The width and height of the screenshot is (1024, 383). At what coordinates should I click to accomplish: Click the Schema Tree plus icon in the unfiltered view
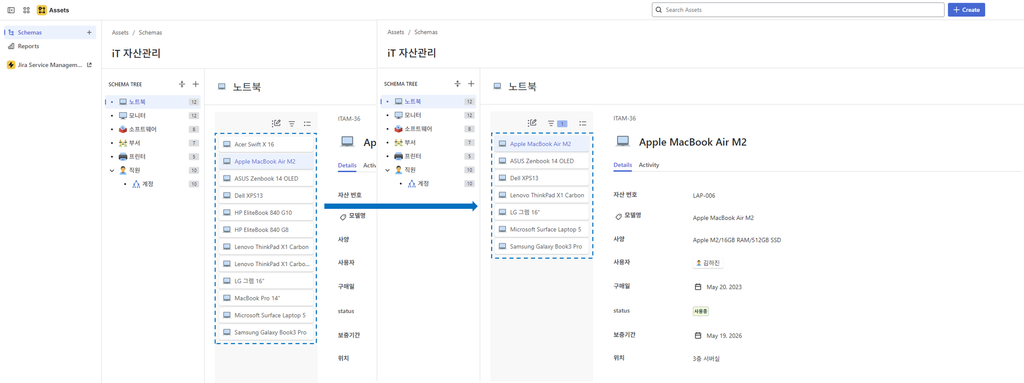195,84
